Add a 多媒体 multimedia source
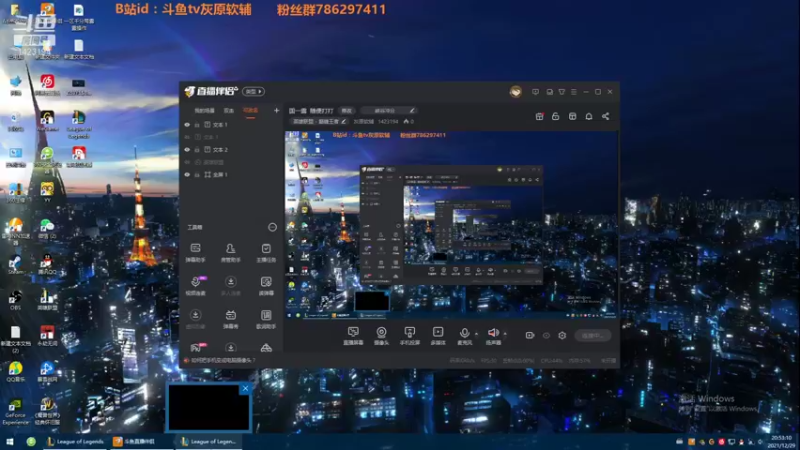The height and width of the screenshot is (450, 800). [x=438, y=336]
